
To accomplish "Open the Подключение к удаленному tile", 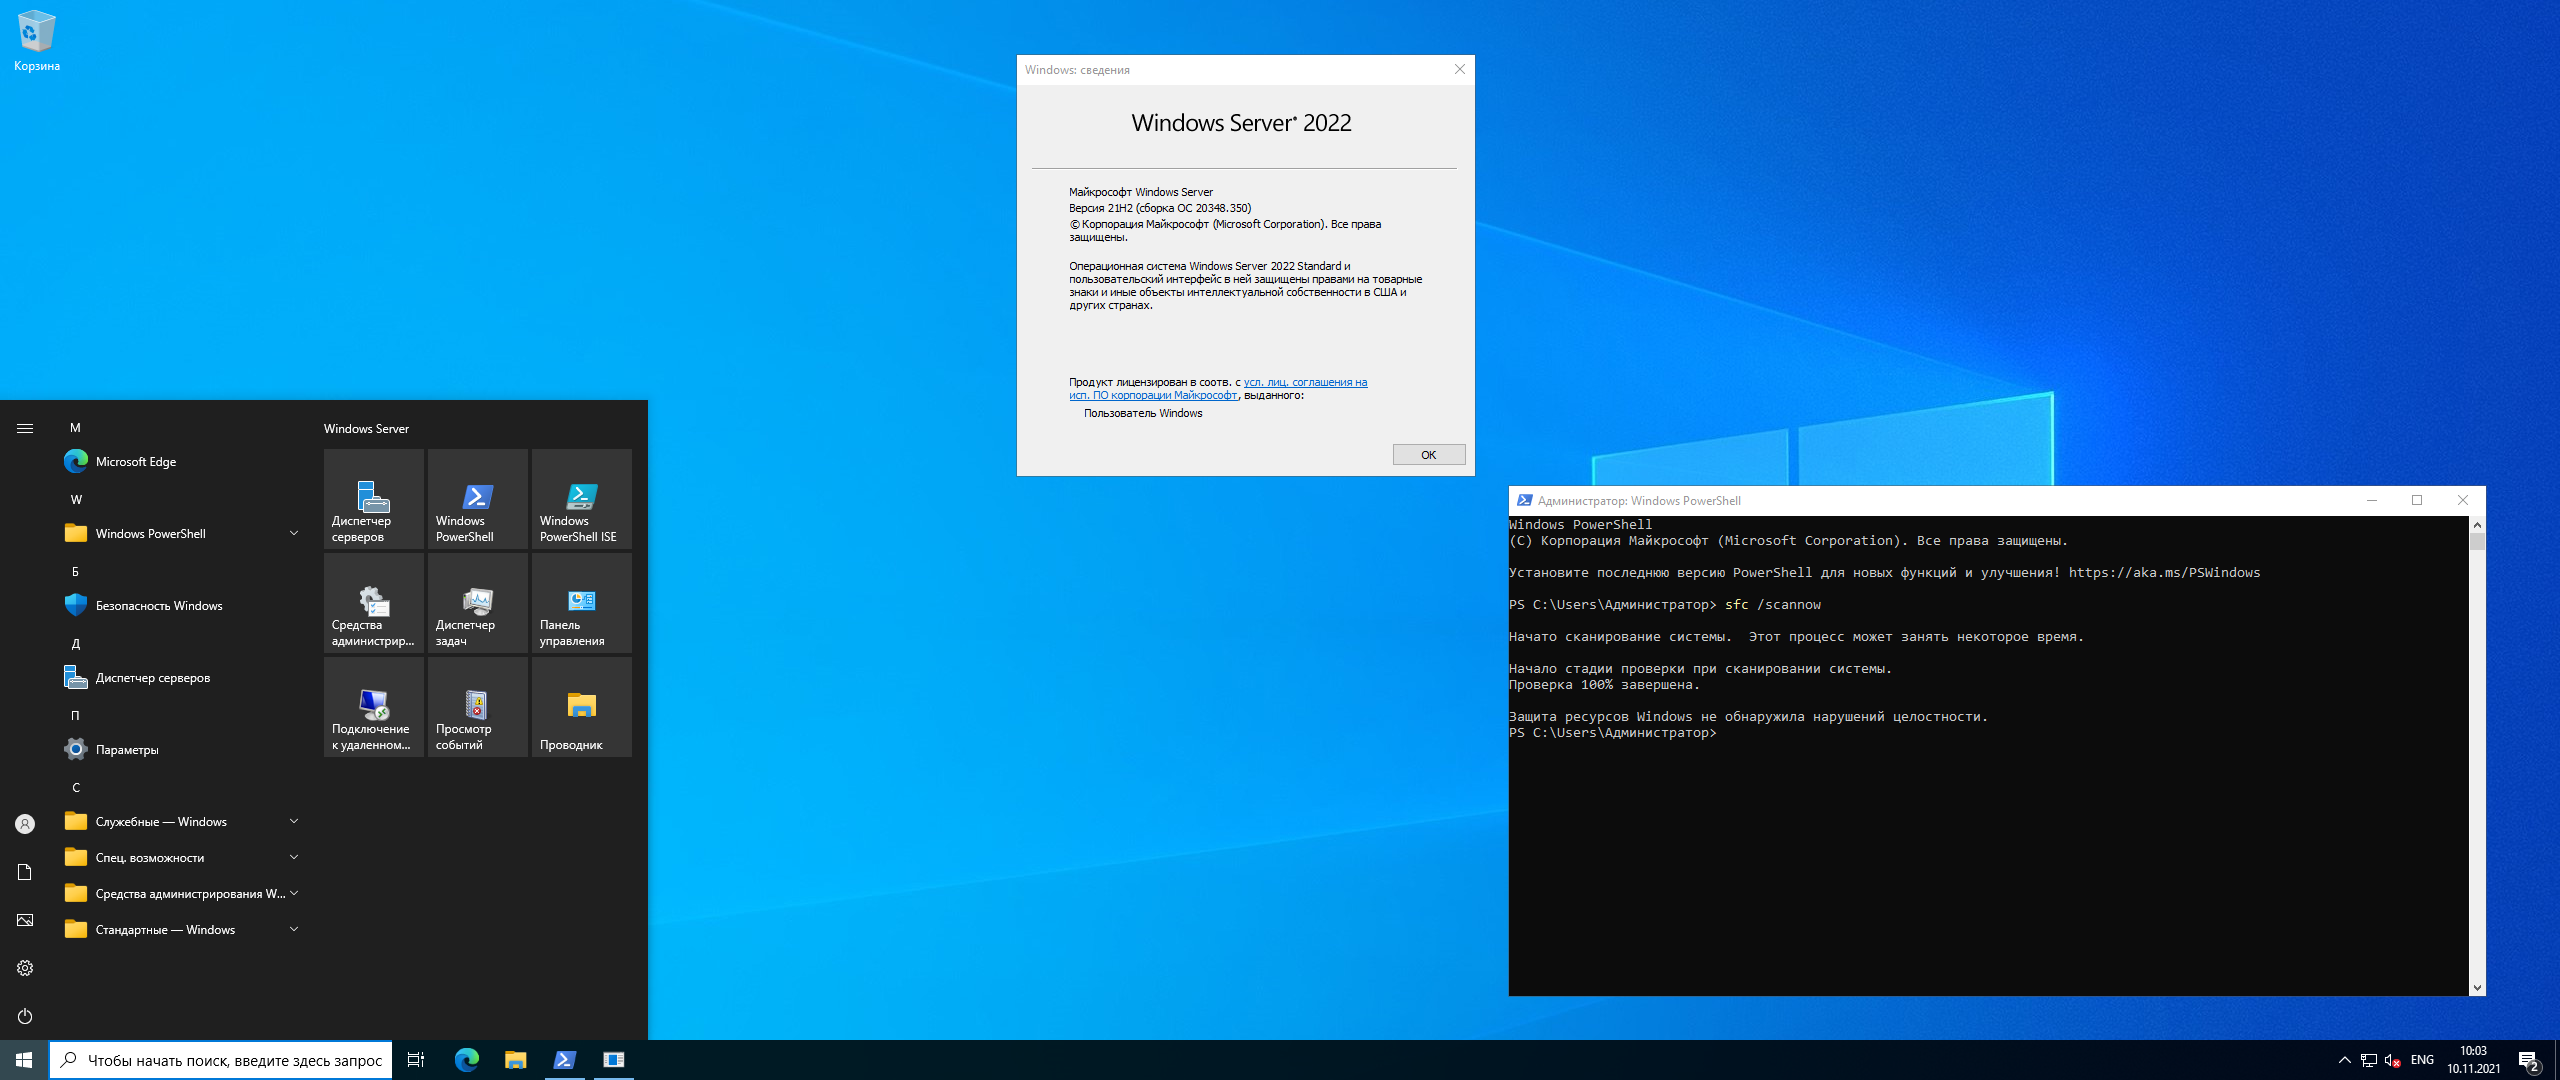I will [374, 707].
